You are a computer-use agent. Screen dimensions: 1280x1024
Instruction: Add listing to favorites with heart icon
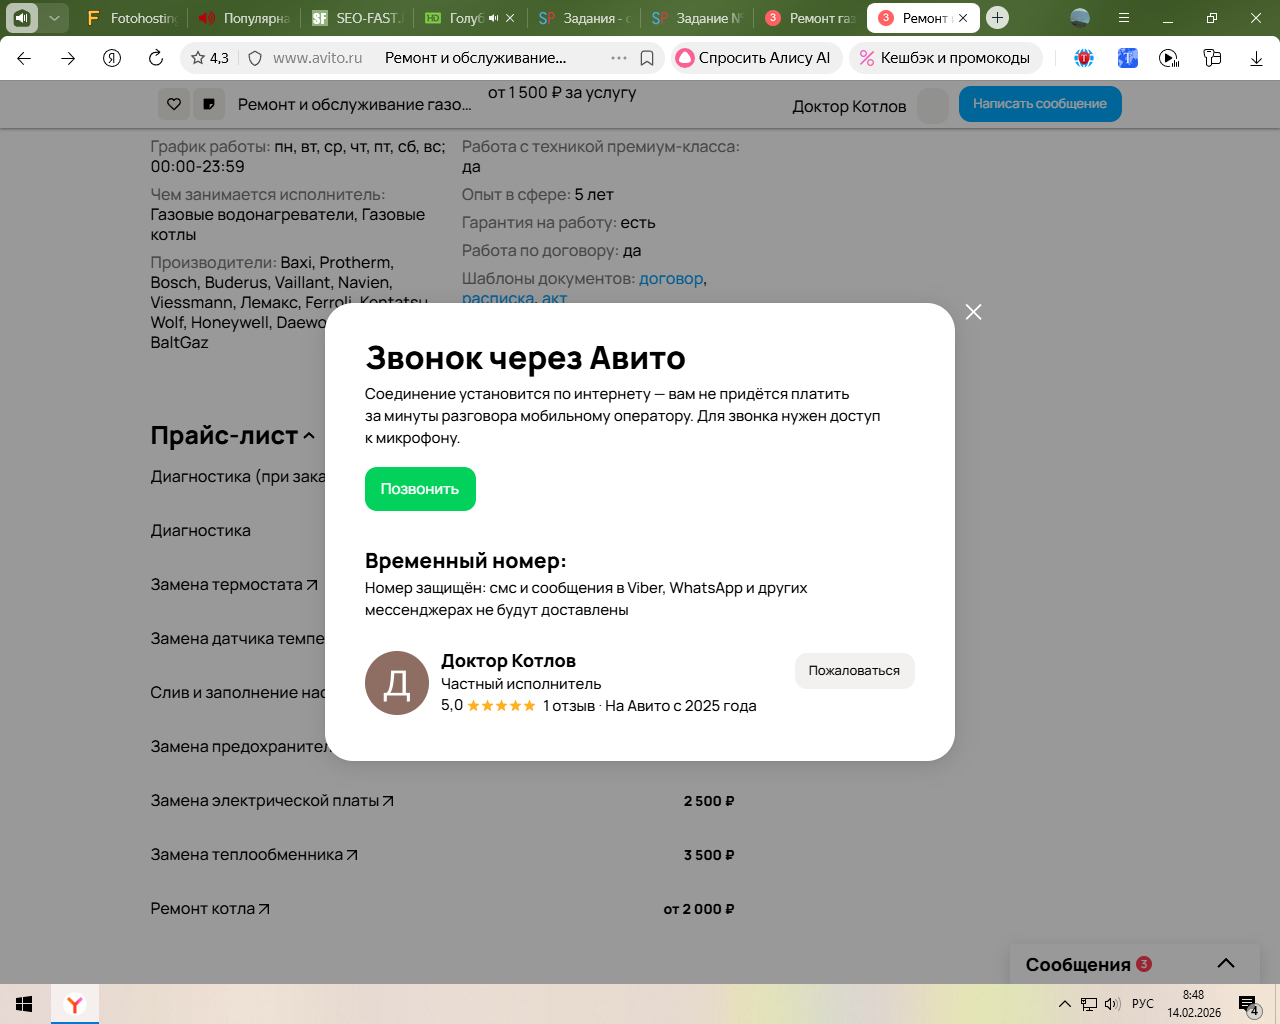174,104
